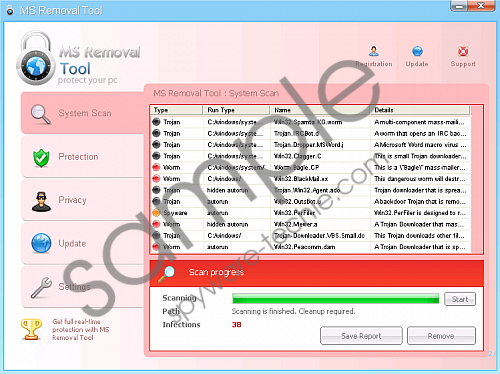Click the threat icon for Trojan.IRCBot.d
500x374 pixels.
[x=156, y=133]
